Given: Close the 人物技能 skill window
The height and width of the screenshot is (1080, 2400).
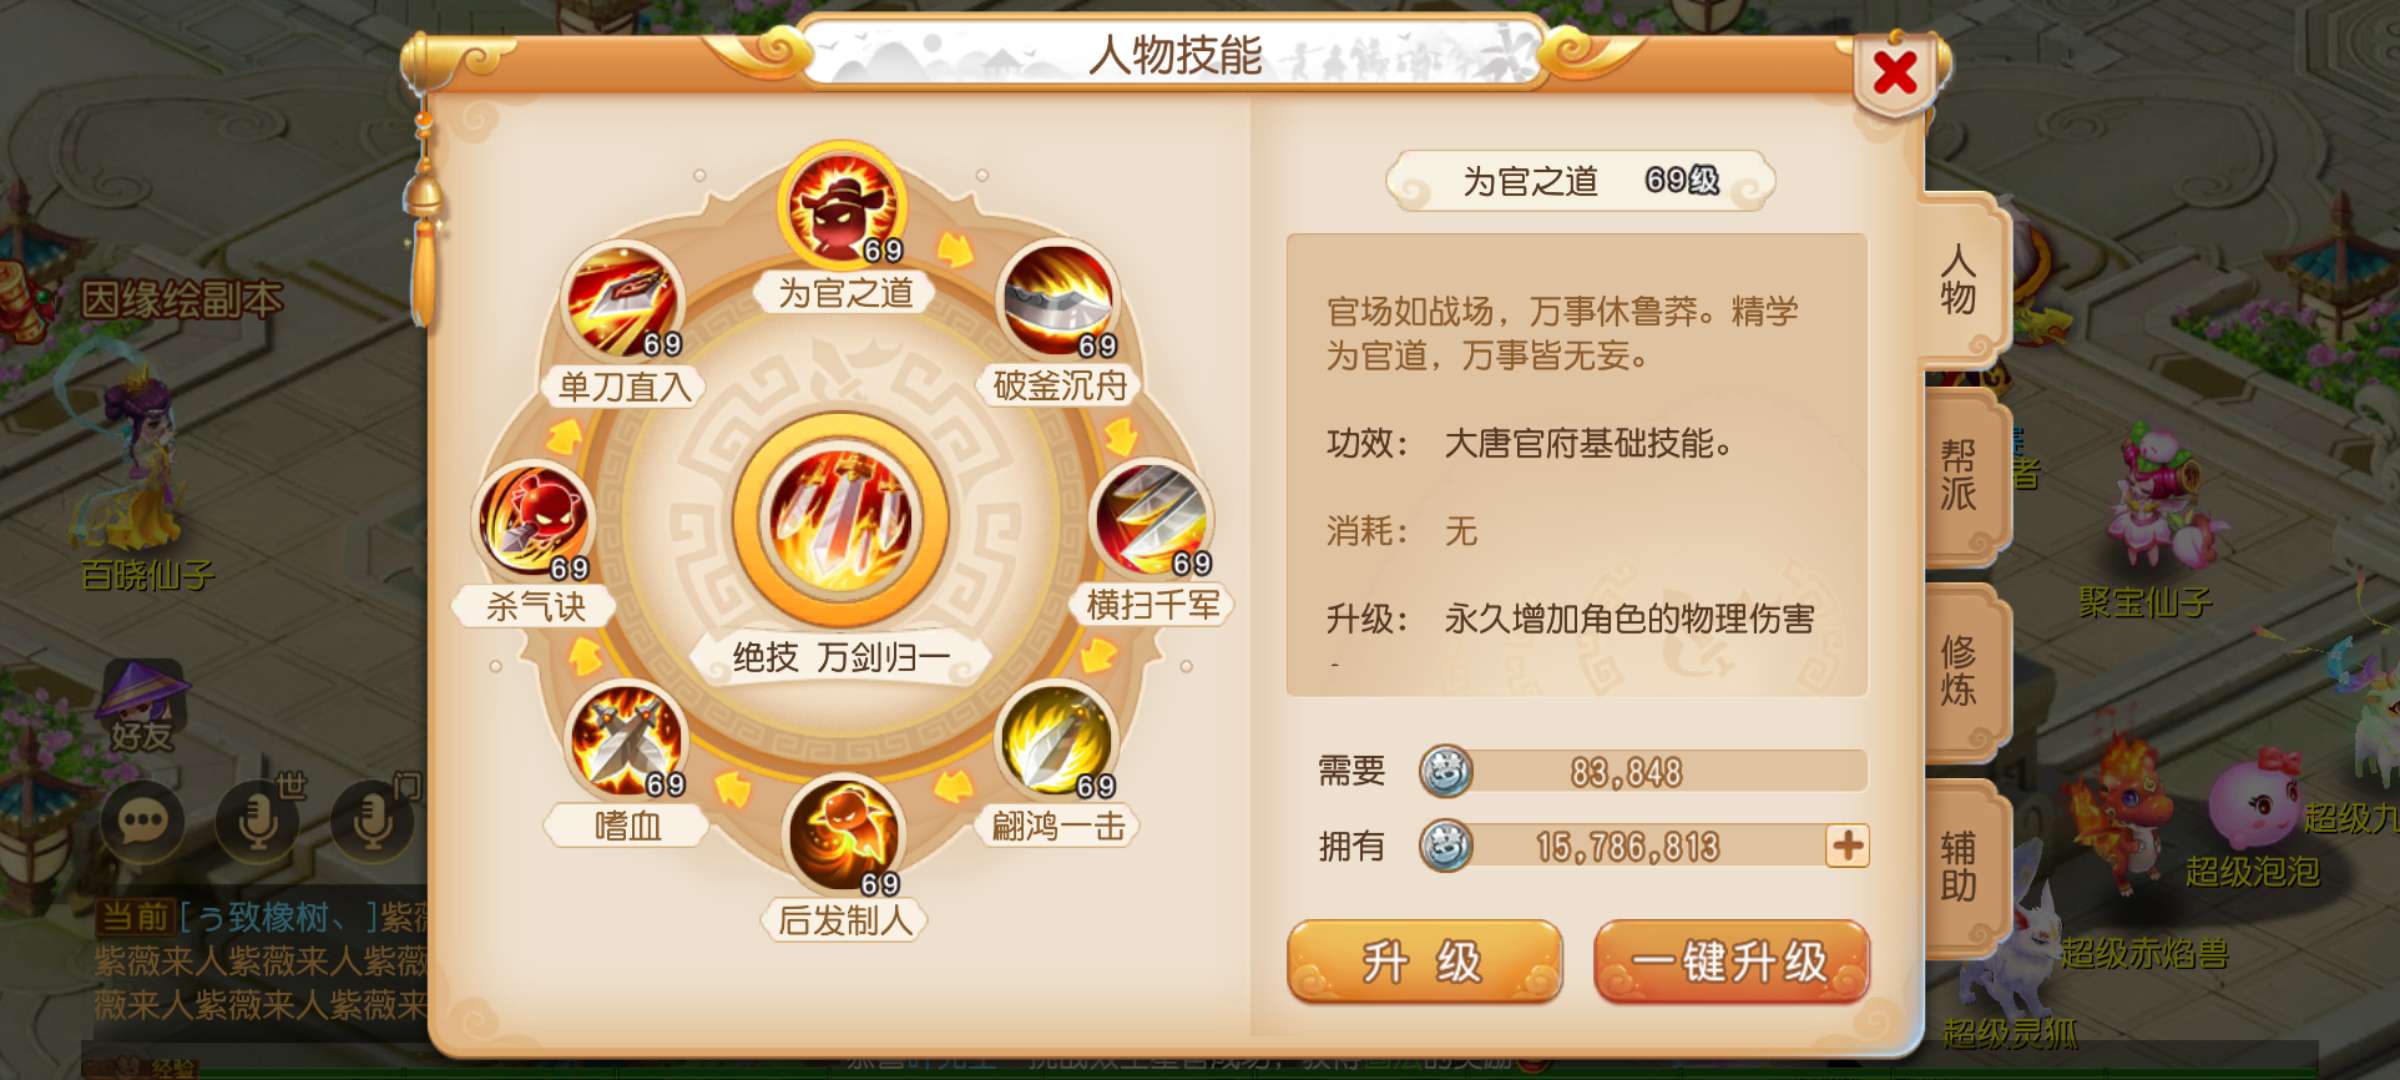Looking at the screenshot, I should tap(1894, 73).
